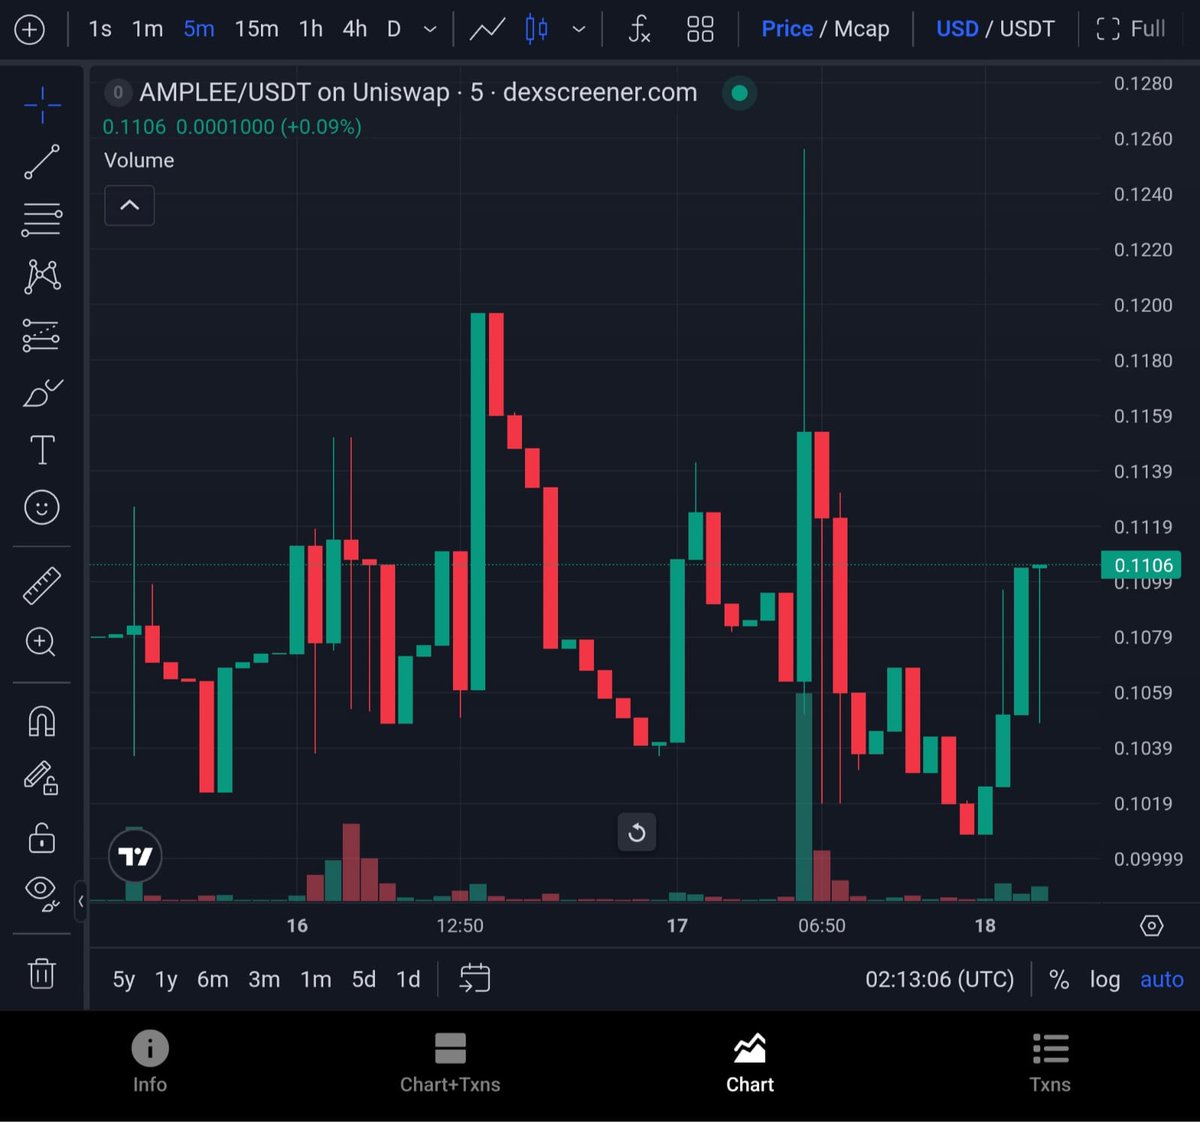Switch denomination to USDT
This screenshot has width=1200, height=1122.
[x=1027, y=29]
